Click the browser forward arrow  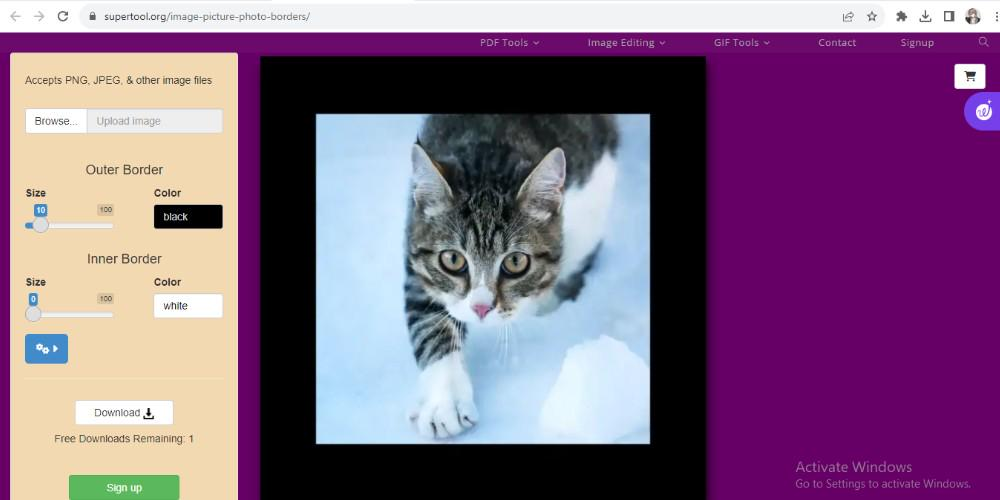[x=39, y=17]
